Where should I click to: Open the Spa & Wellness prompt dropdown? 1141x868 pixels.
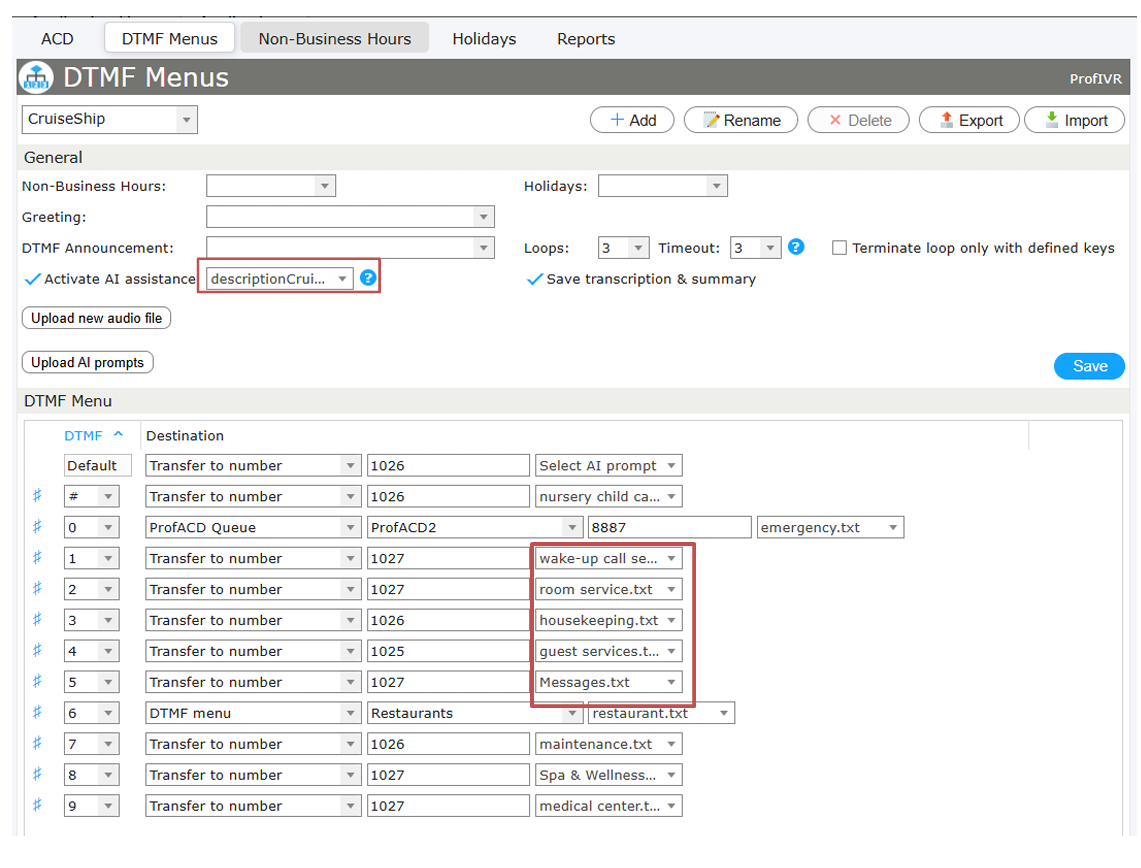point(608,775)
